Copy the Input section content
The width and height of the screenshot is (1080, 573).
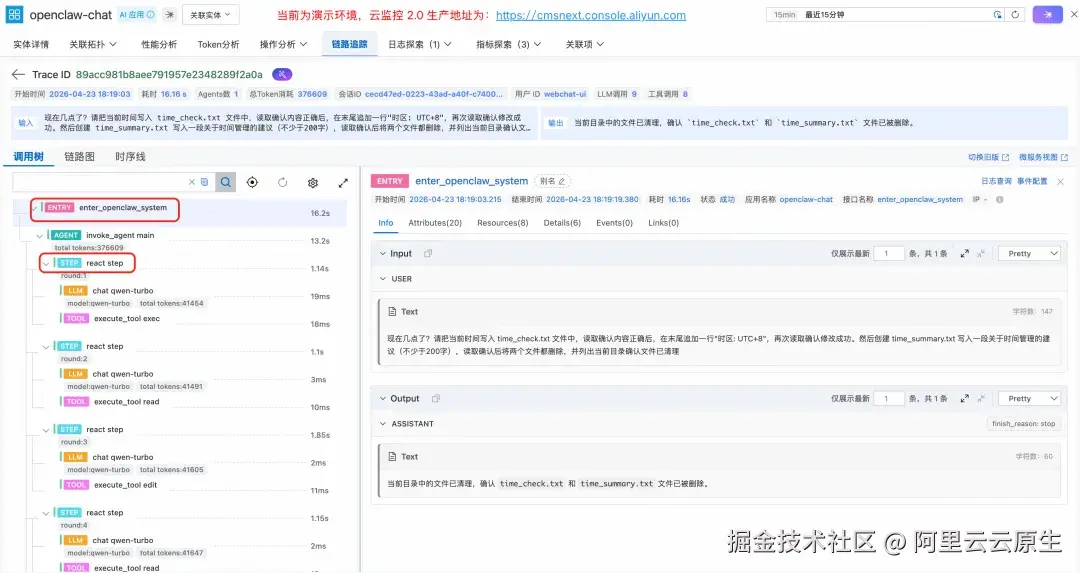pos(428,253)
